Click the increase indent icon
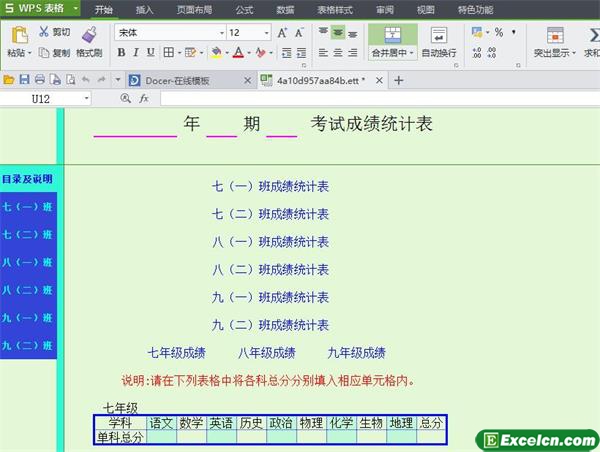600x452 pixels. click(302, 52)
